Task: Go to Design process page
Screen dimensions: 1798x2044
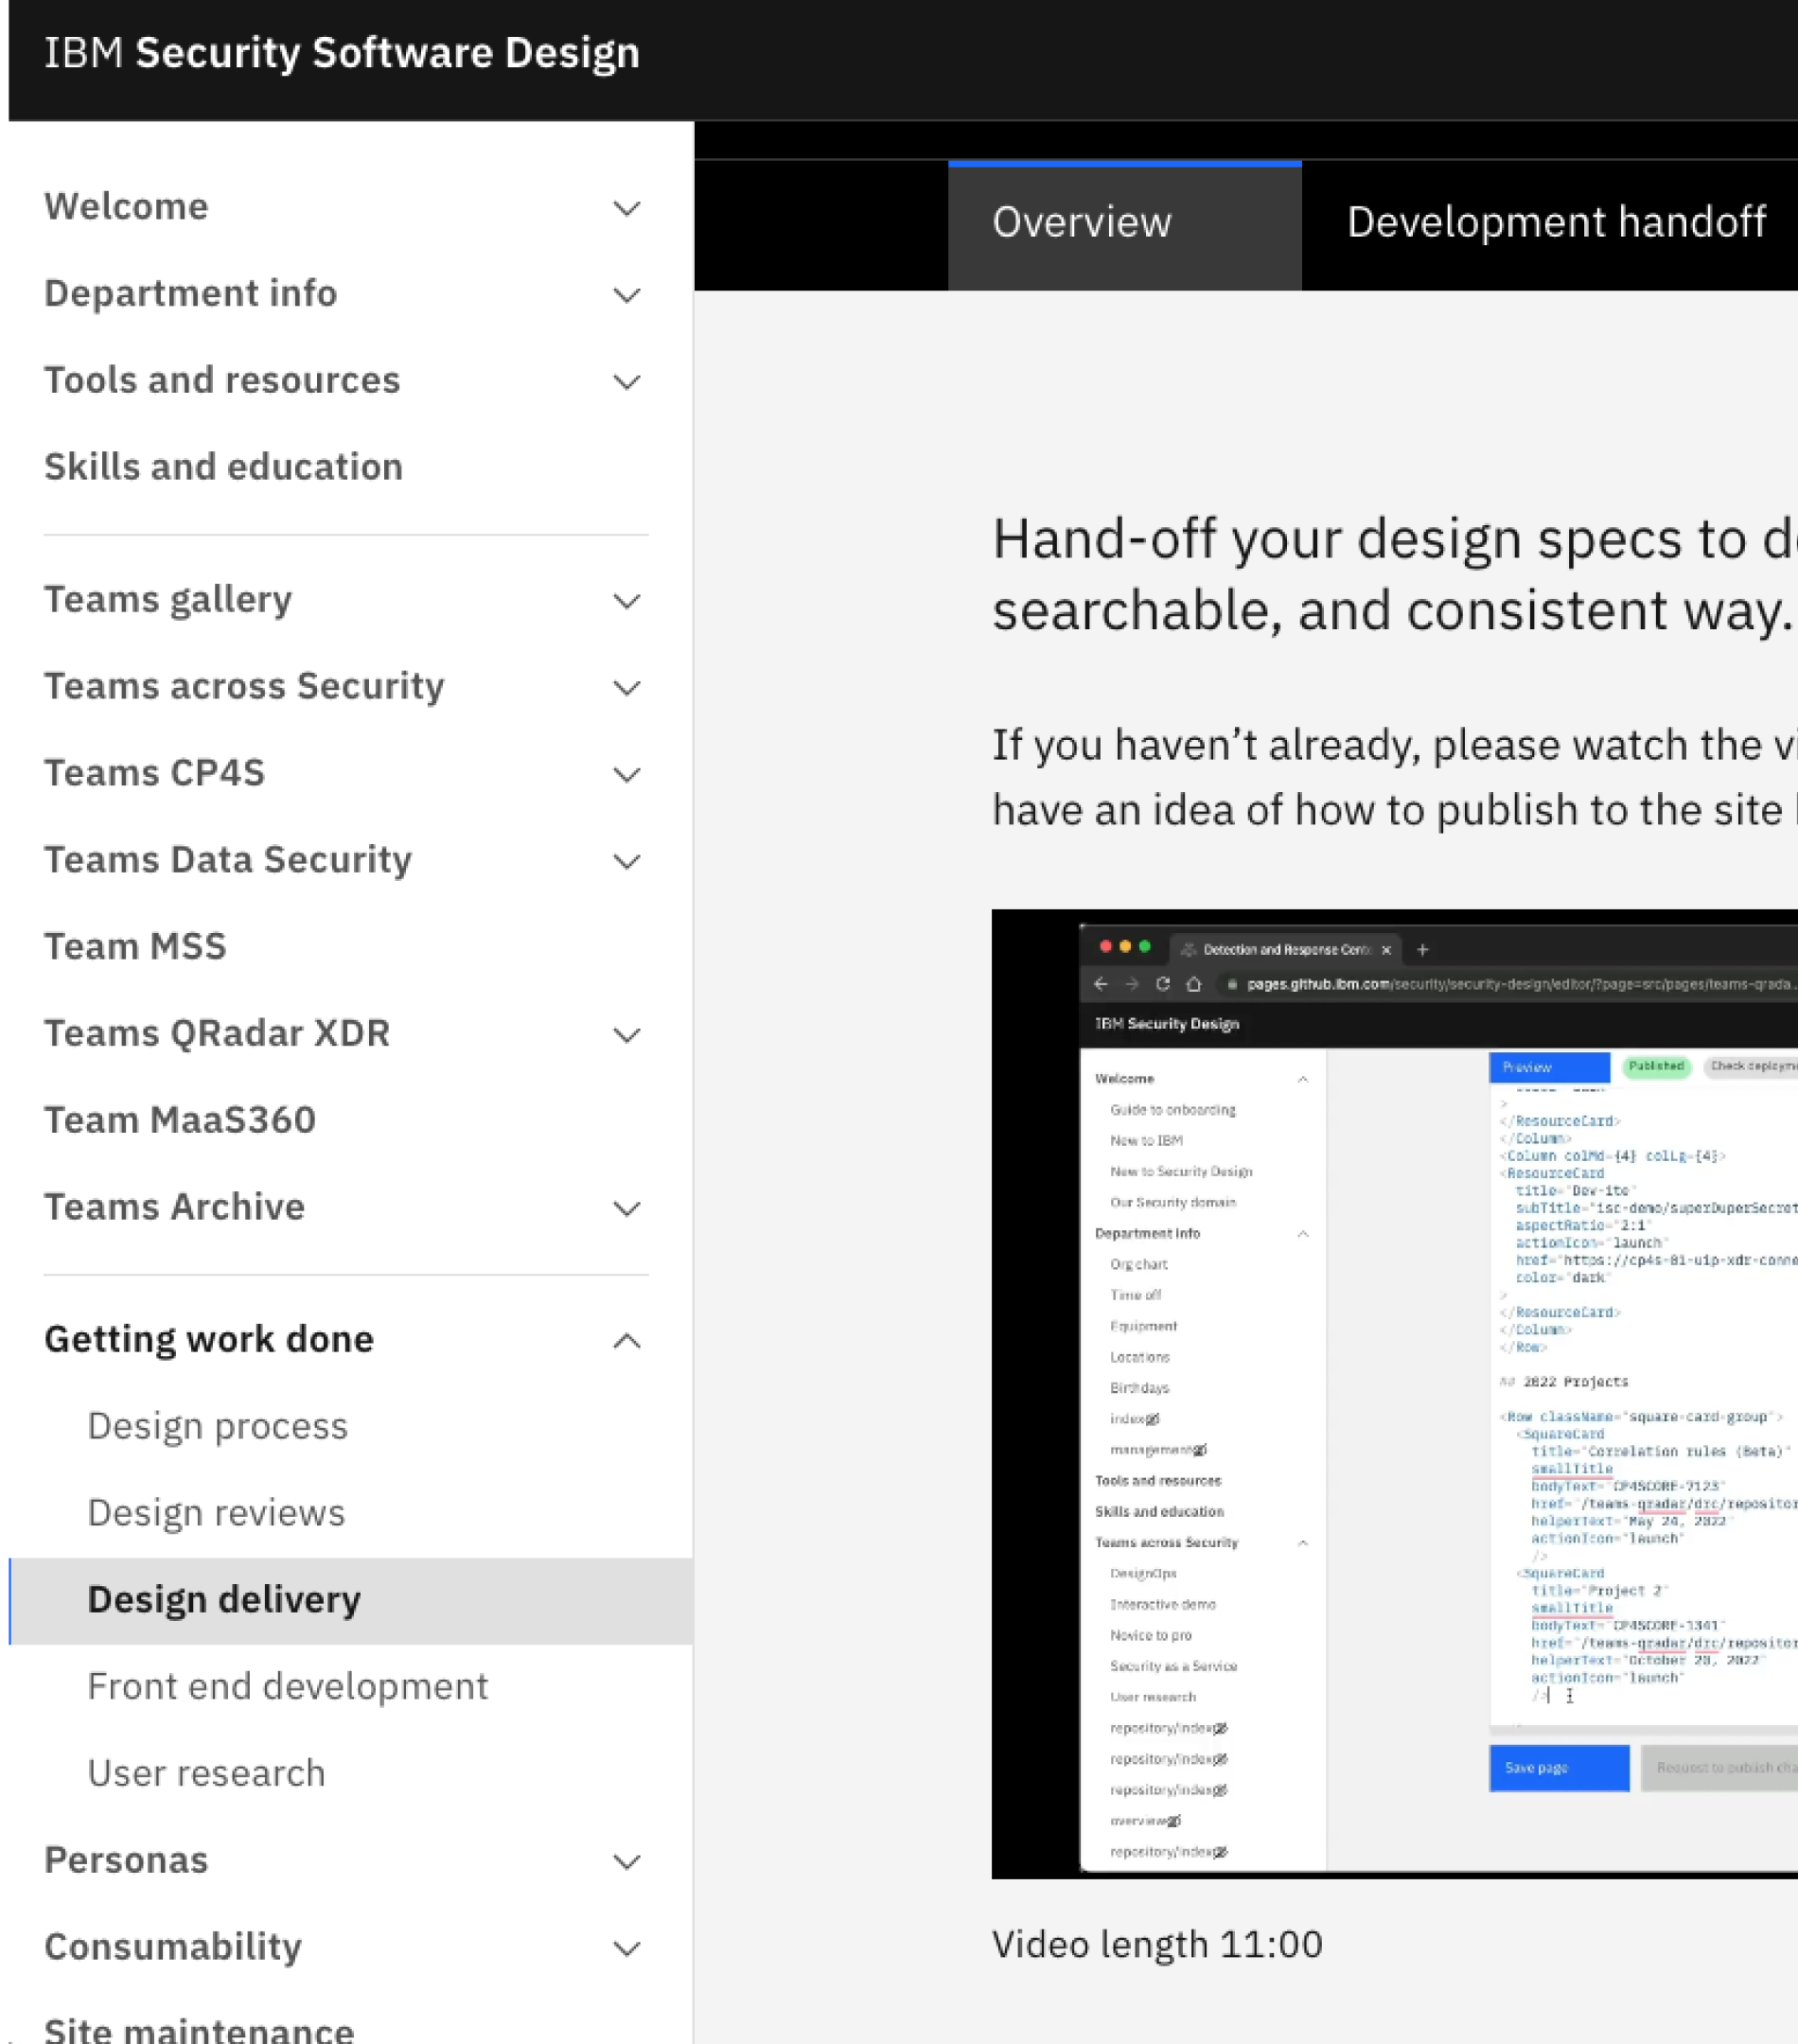Action: (217, 1426)
